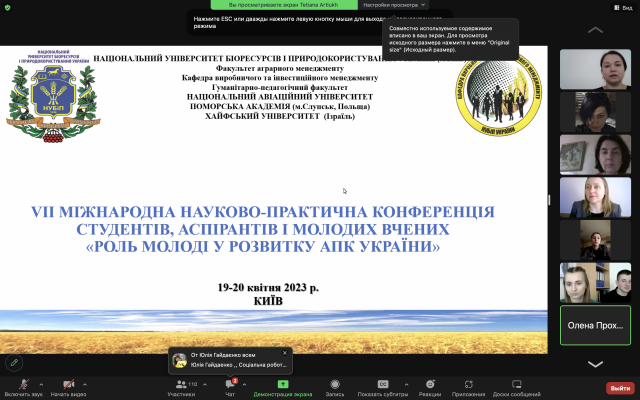Click ХАЙФСЬКИЙ УНІВЕРСИТЕТ text on slide

click(280, 116)
